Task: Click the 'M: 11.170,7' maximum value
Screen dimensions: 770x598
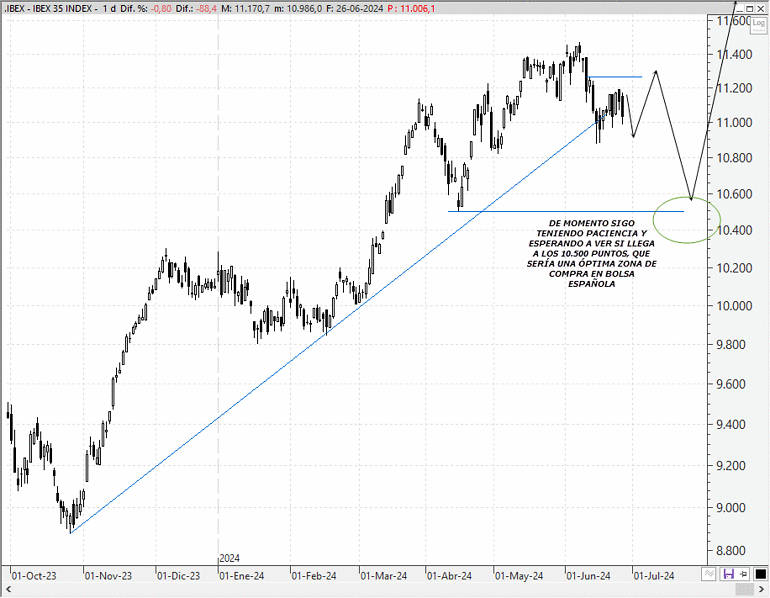Action: click(245, 8)
